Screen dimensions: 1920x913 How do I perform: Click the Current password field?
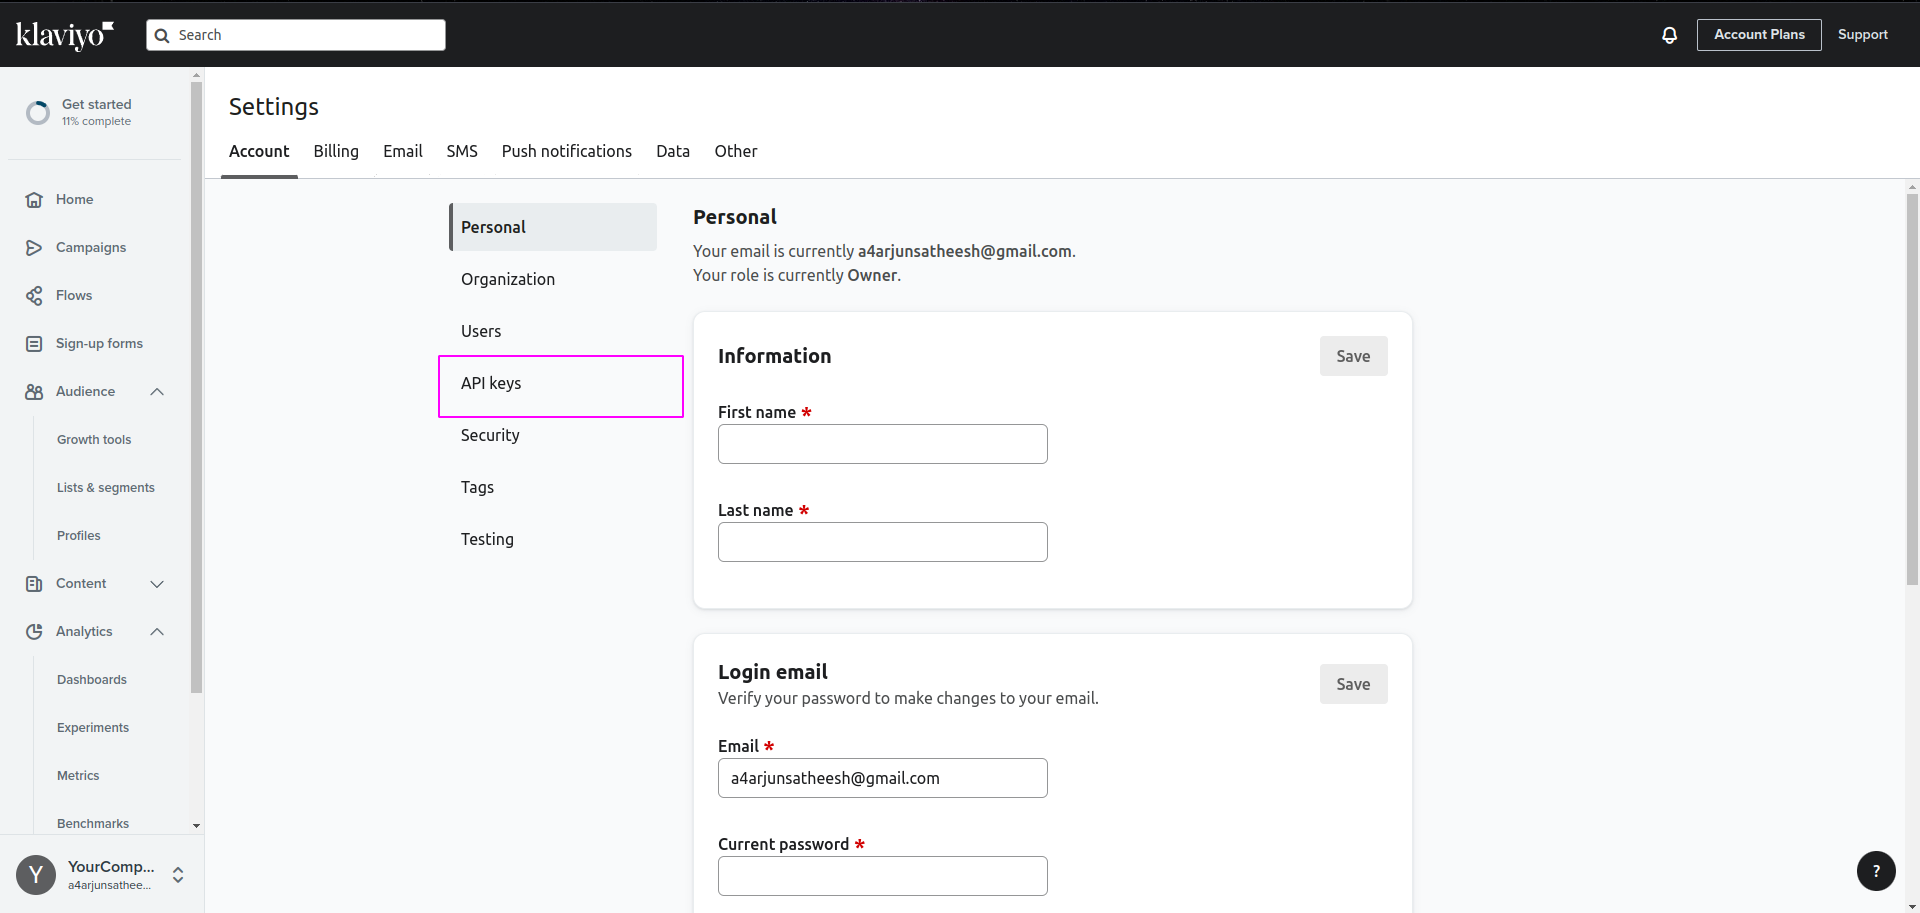click(882, 876)
